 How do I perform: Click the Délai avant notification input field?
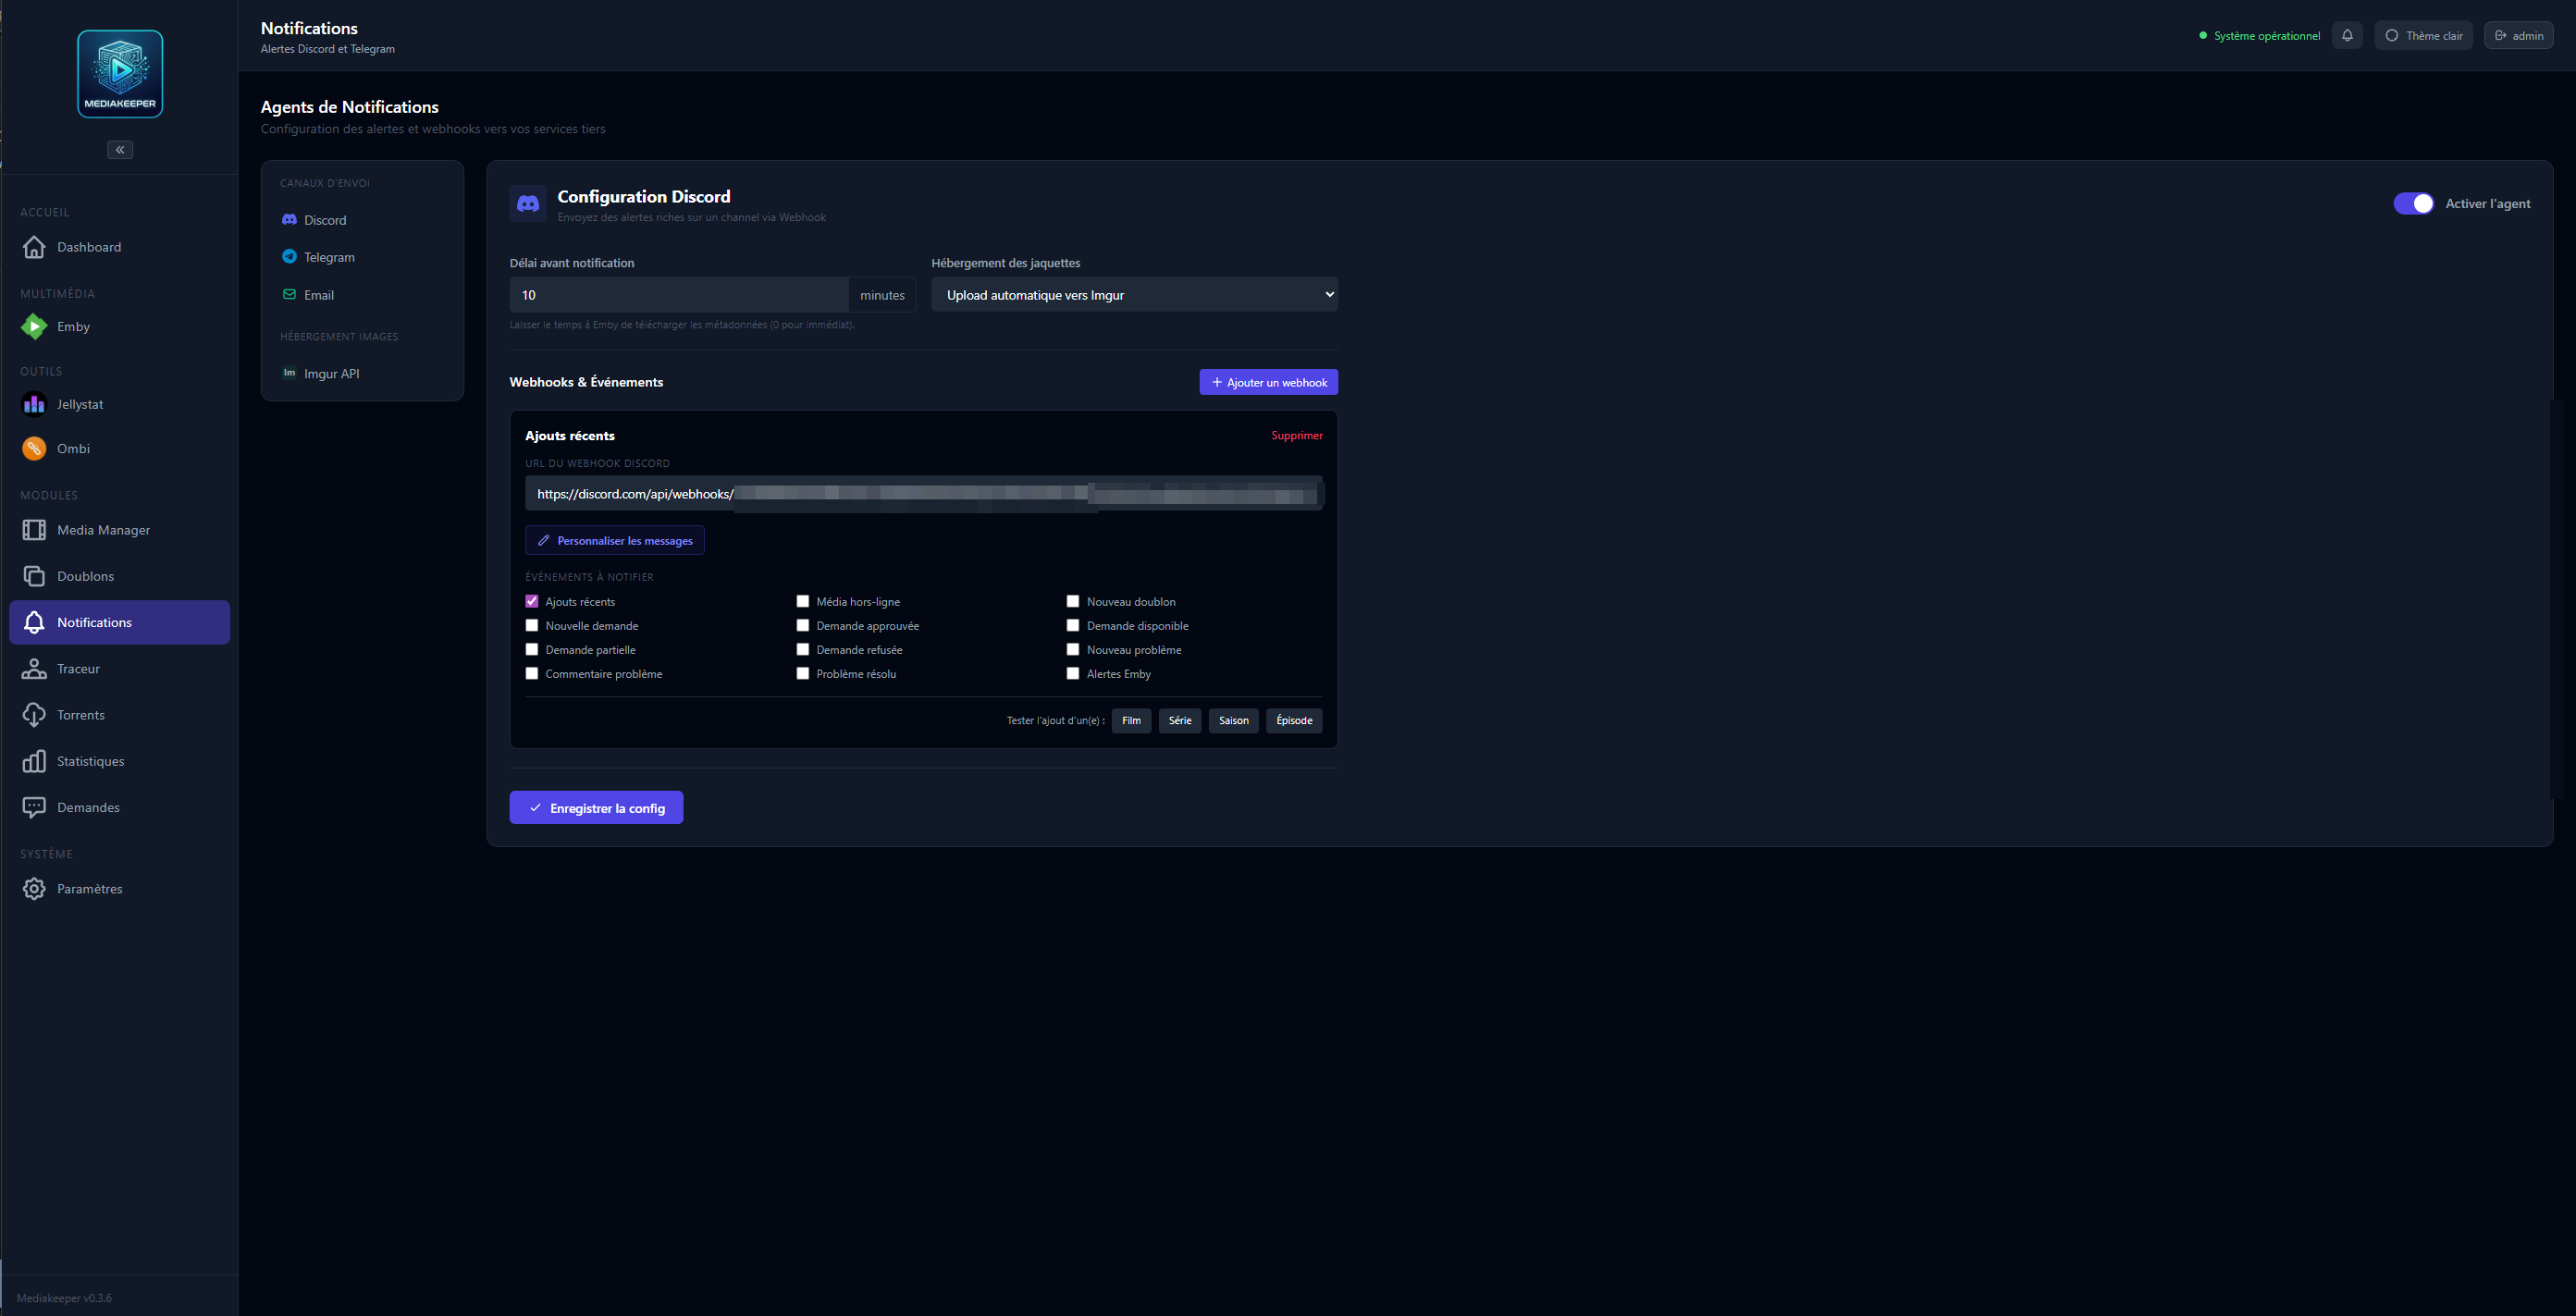pos(678,294)
